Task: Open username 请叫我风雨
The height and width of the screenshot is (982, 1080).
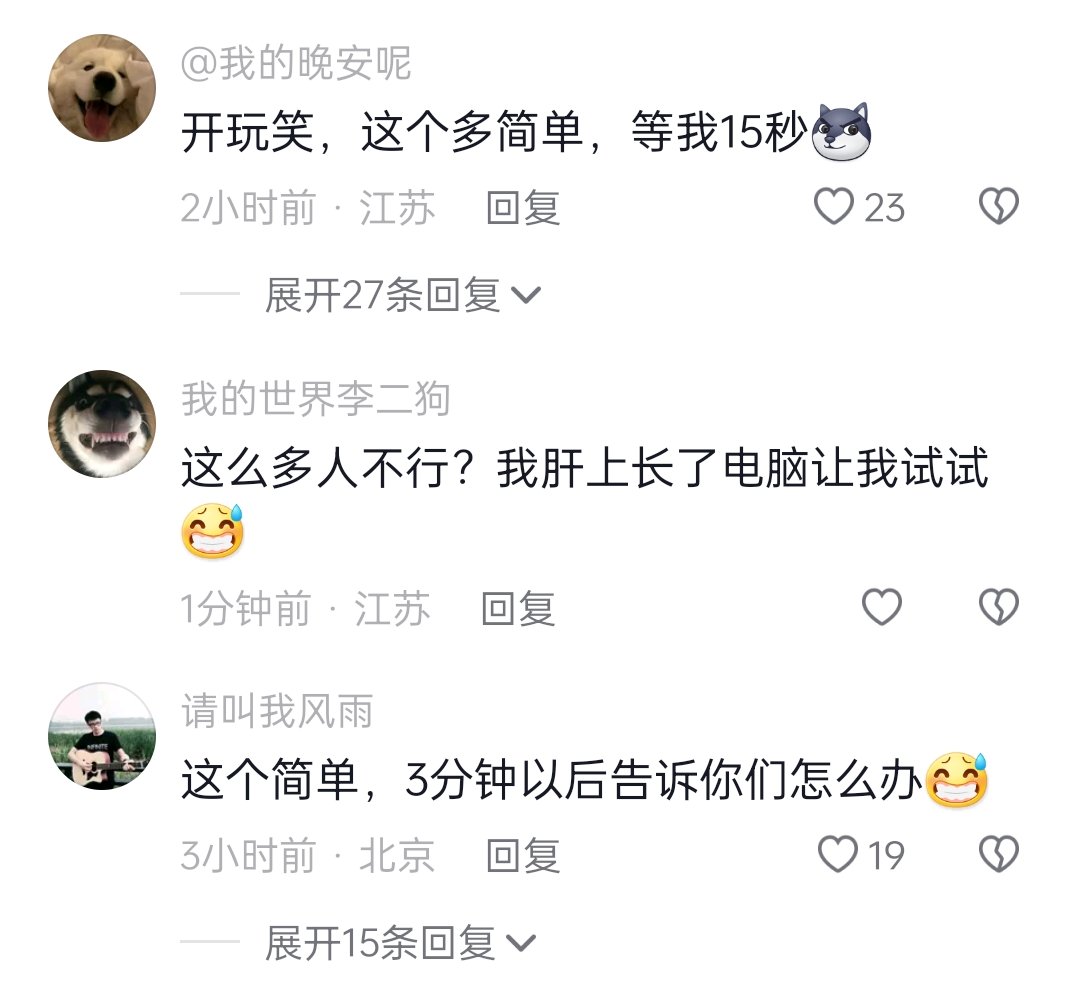Action: coord(277,711)
